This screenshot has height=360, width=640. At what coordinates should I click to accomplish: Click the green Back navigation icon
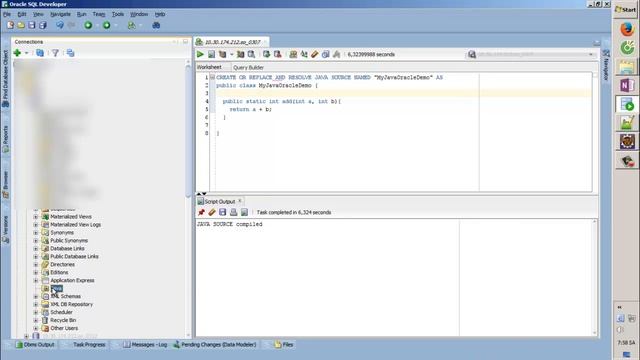point(88,25)
